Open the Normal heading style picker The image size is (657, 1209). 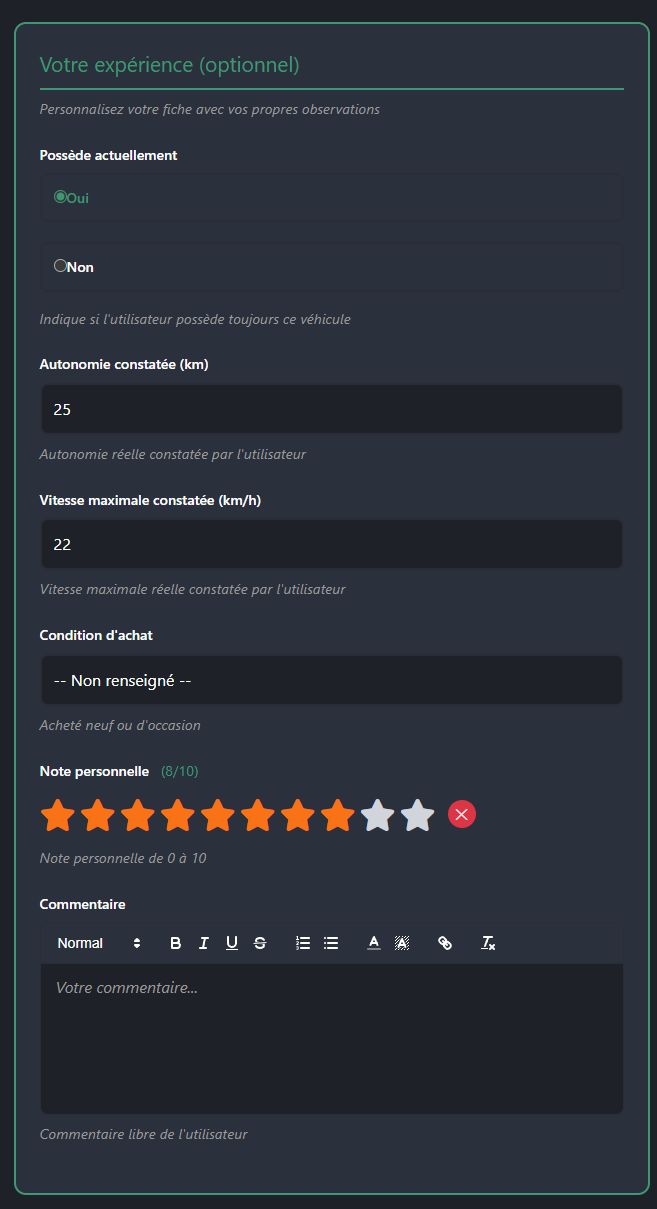pos(98,943)
